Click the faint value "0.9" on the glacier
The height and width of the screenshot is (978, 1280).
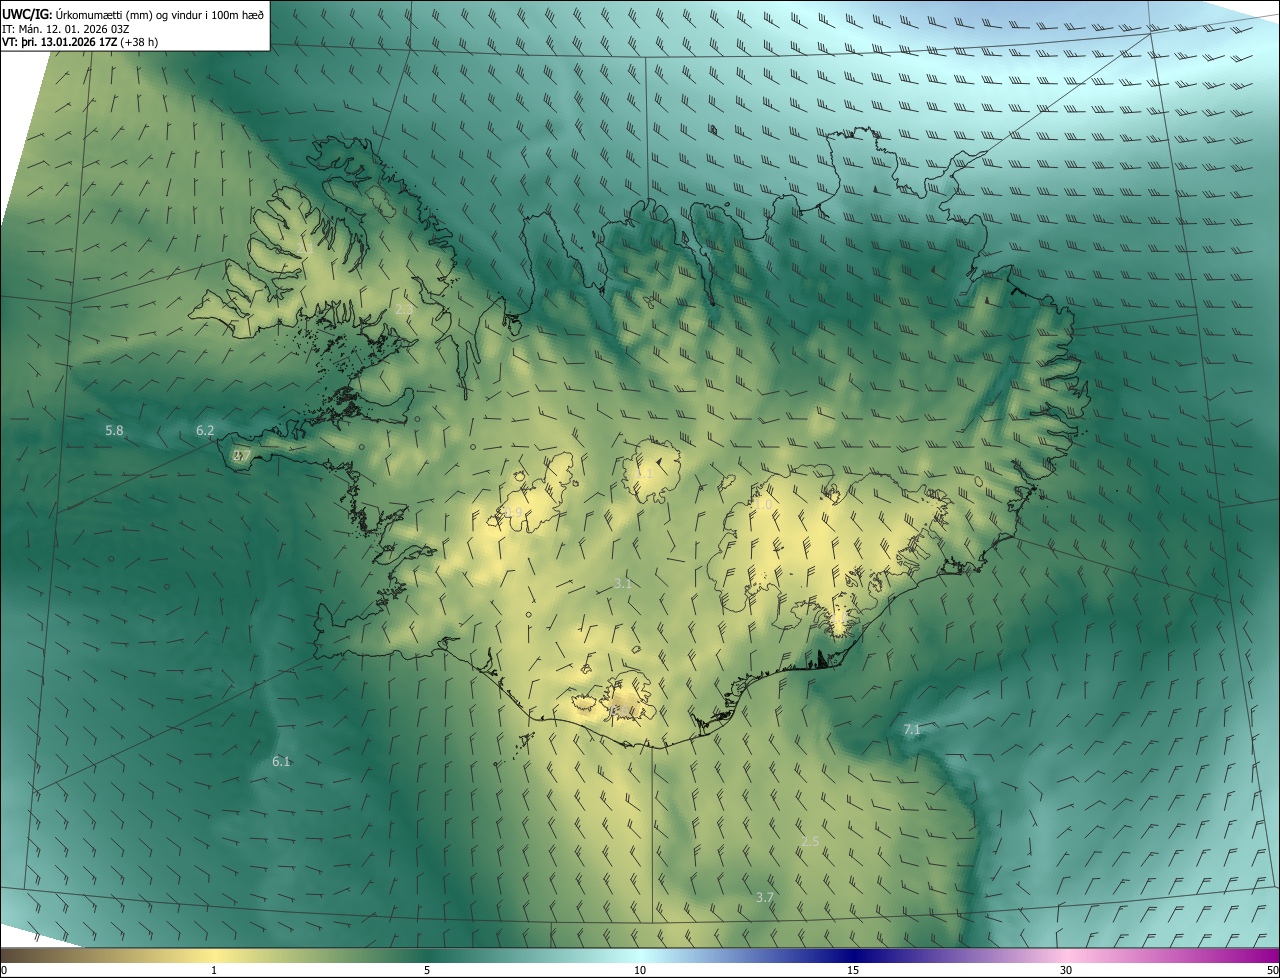(x=513, y=512)
